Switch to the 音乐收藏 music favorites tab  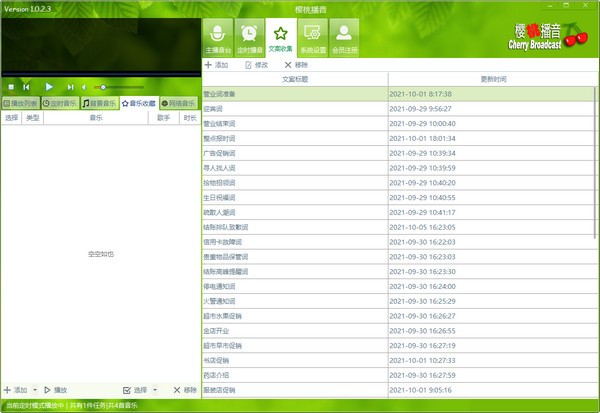point(139,103)
